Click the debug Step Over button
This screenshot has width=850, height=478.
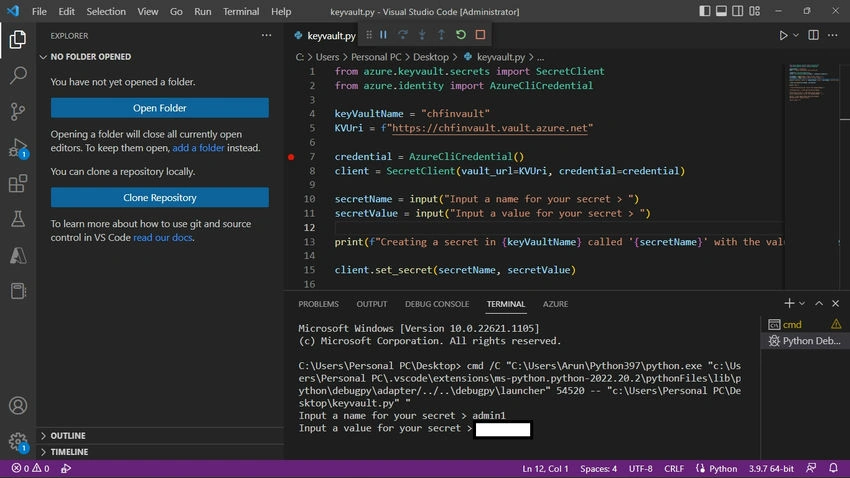403,35
